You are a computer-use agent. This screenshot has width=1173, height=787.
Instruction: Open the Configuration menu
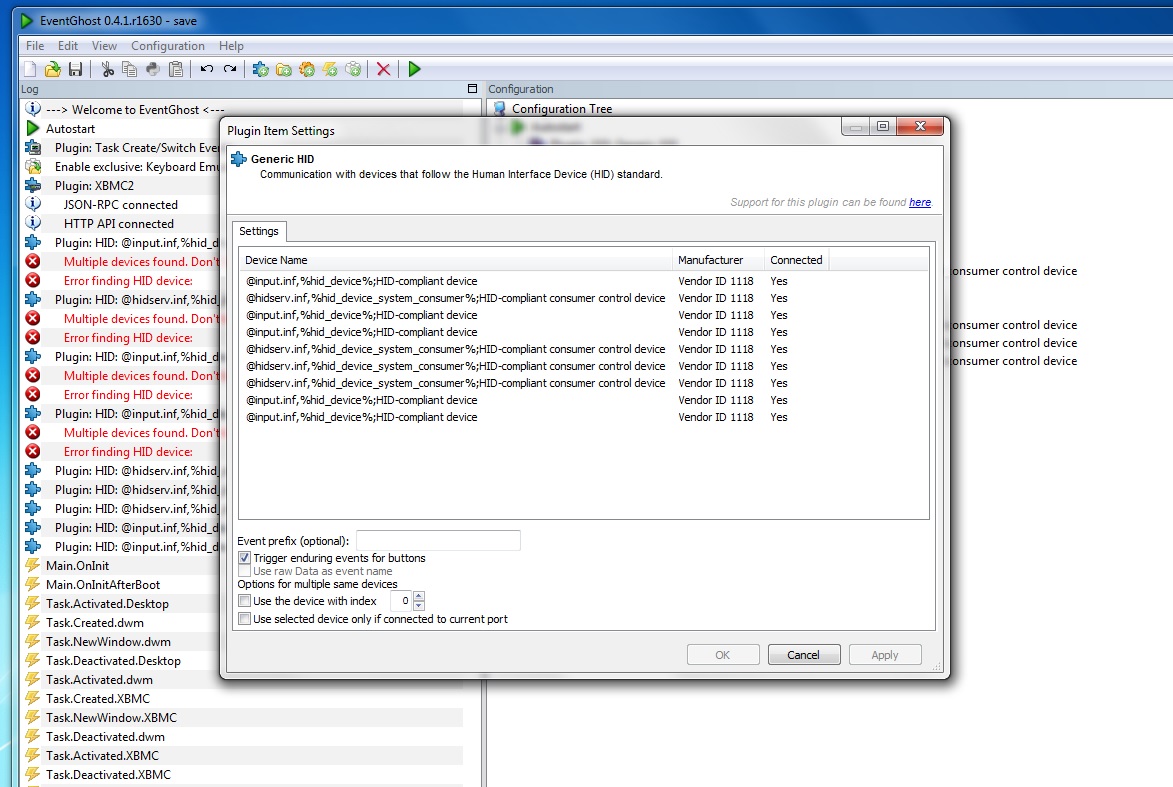168,46
